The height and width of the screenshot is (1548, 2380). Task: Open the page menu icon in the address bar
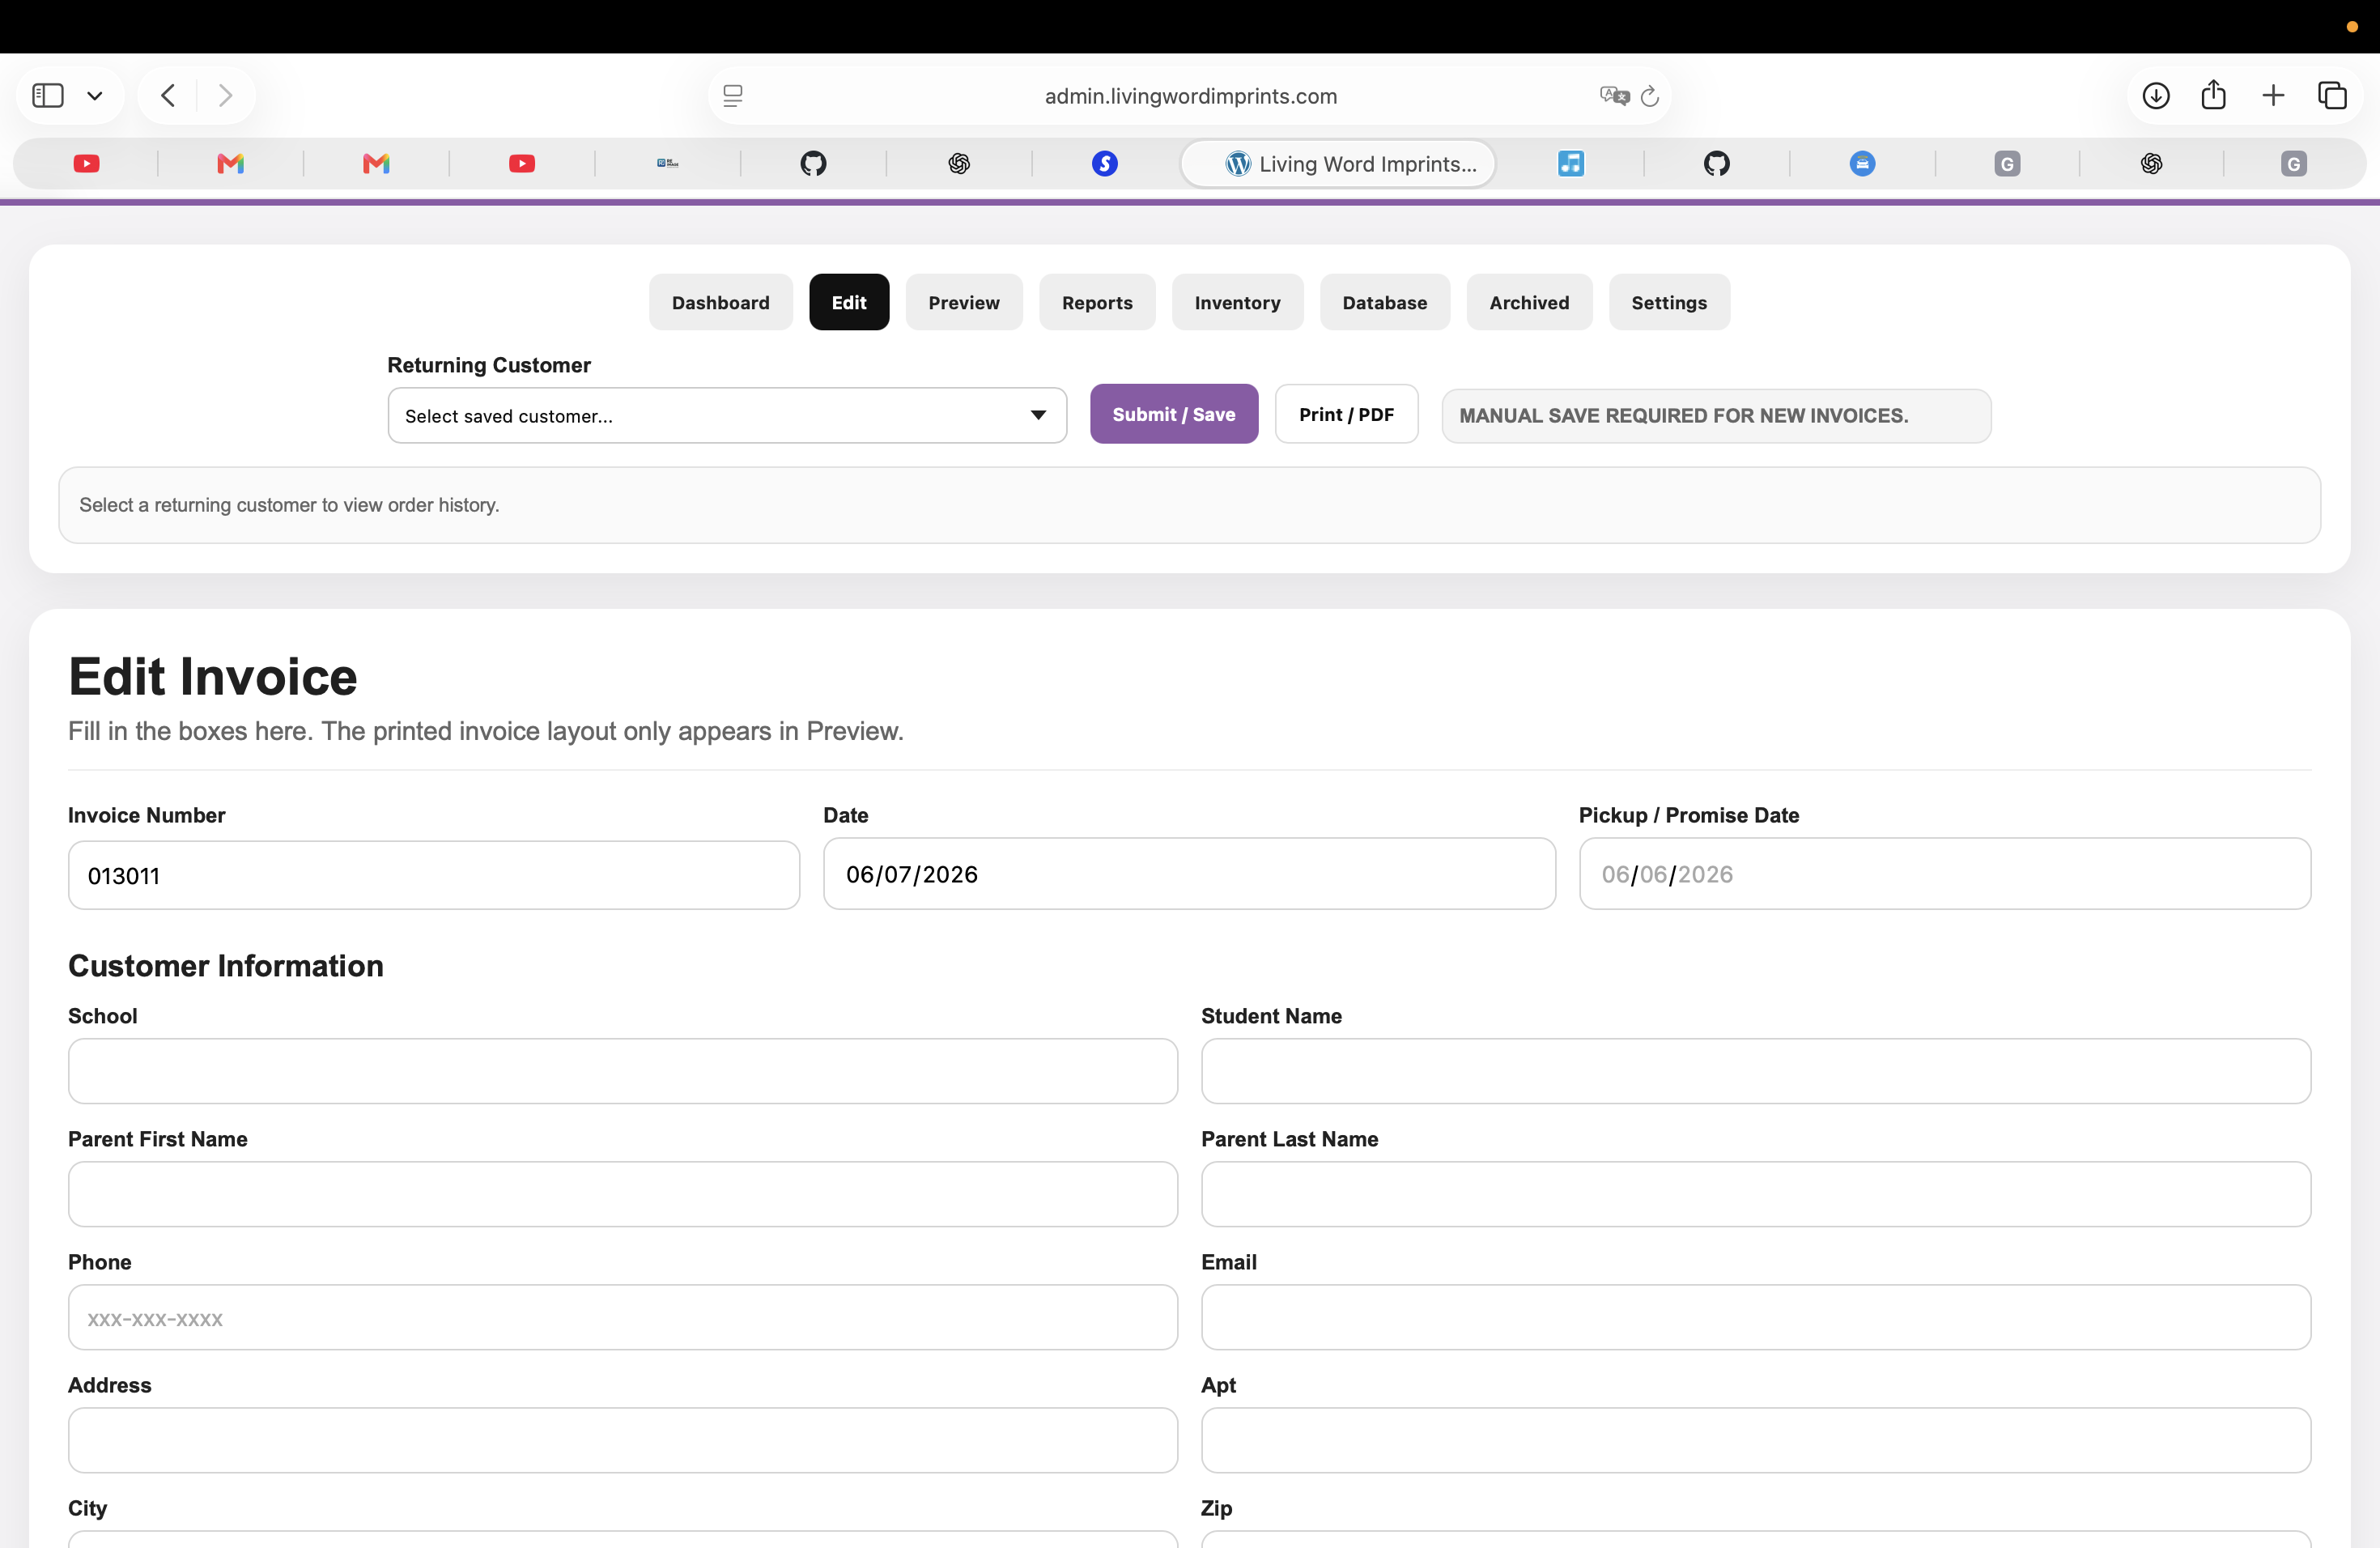coord(733,96)
